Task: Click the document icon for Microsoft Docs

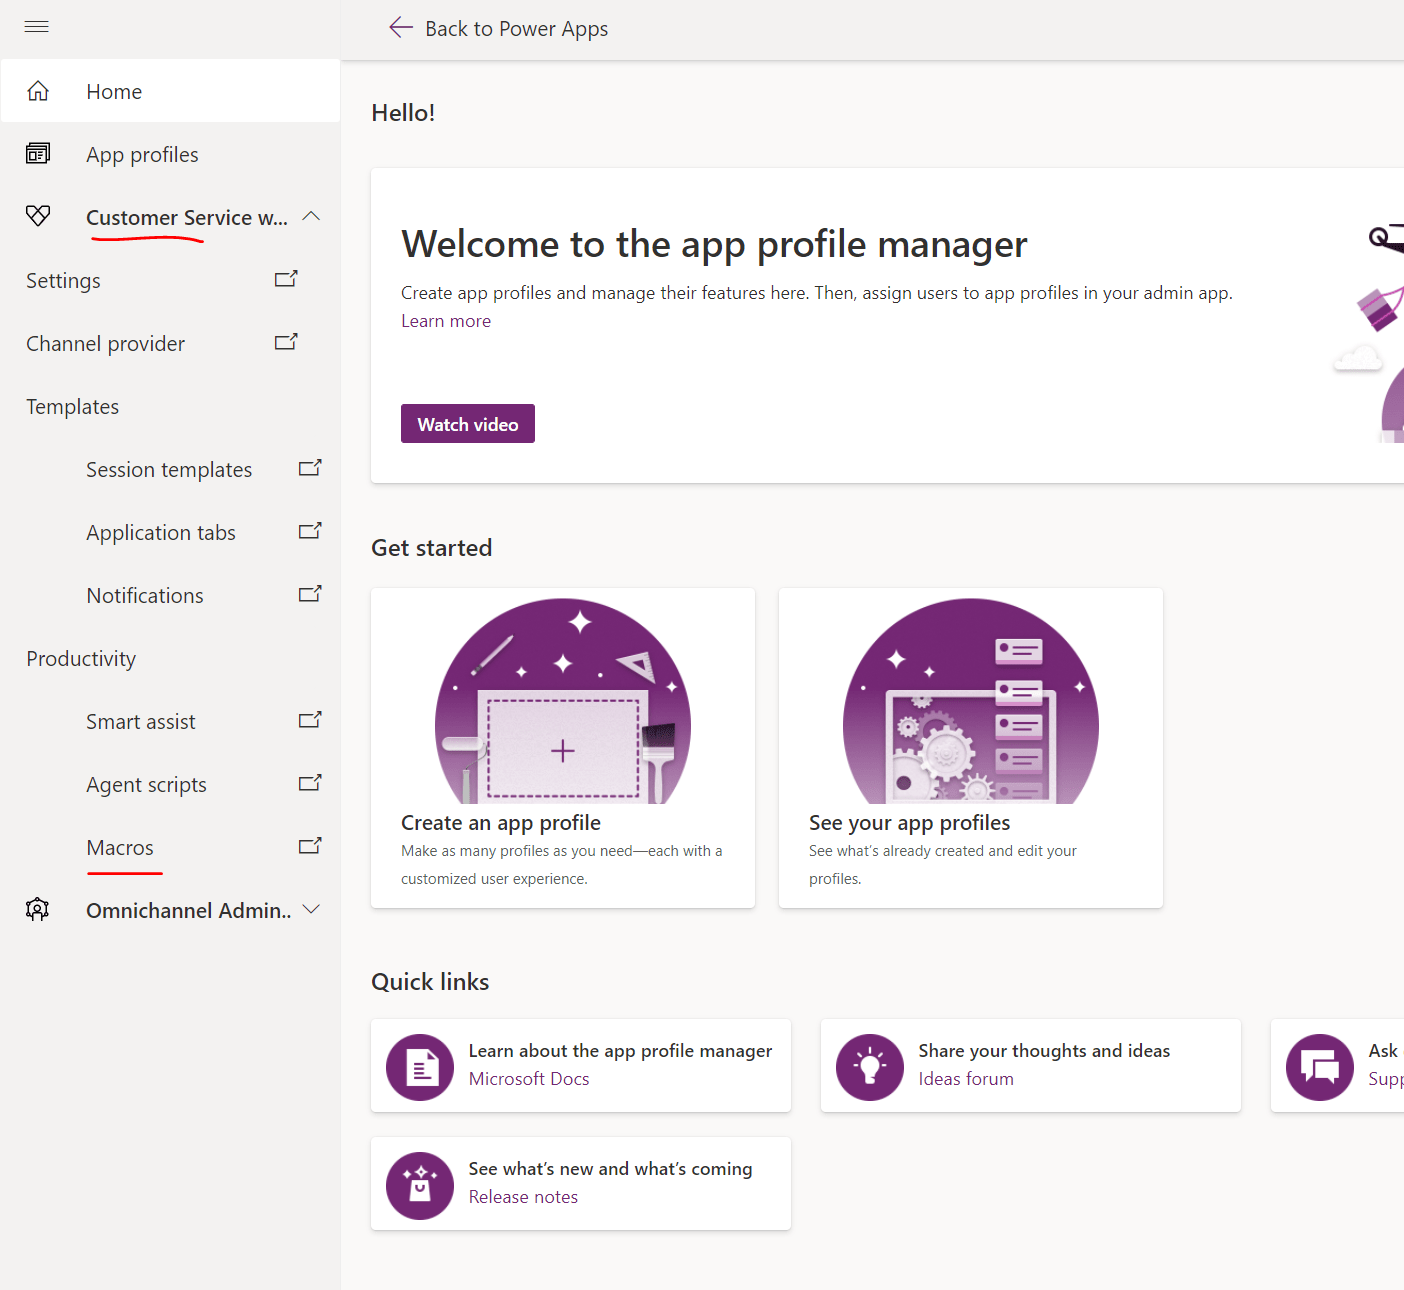Action: click(420, 1067)
